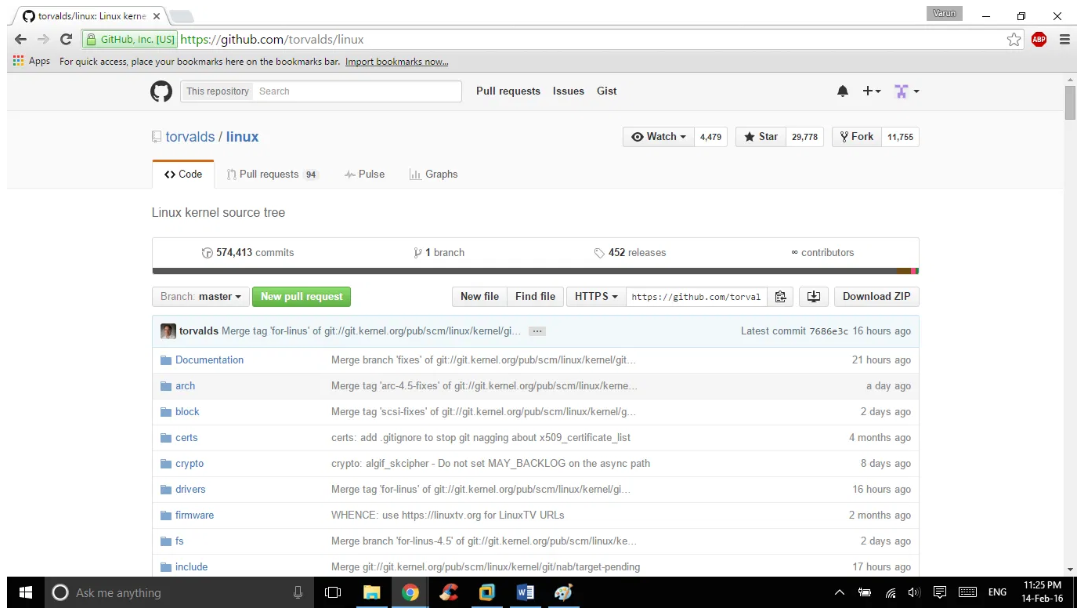Open the Documentation folder
The height and width of the screenshot is (616, 1082).
click(209, 360)
